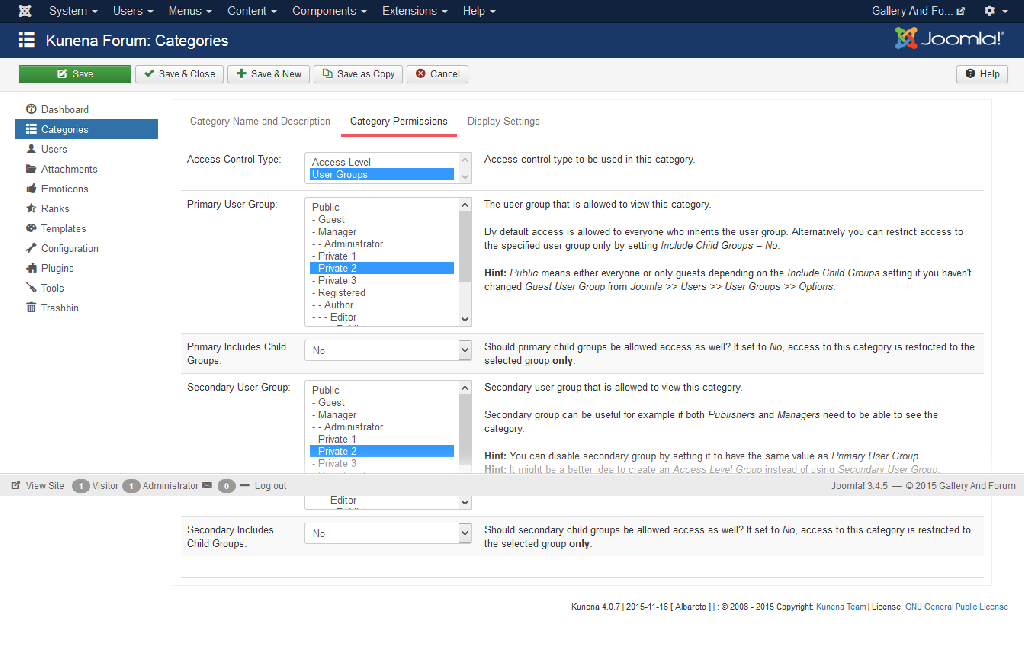This screenshot has width=1024, height=652.
Task: Open Secondary Includes Child Groups dropdown
Action: point(388,533)
